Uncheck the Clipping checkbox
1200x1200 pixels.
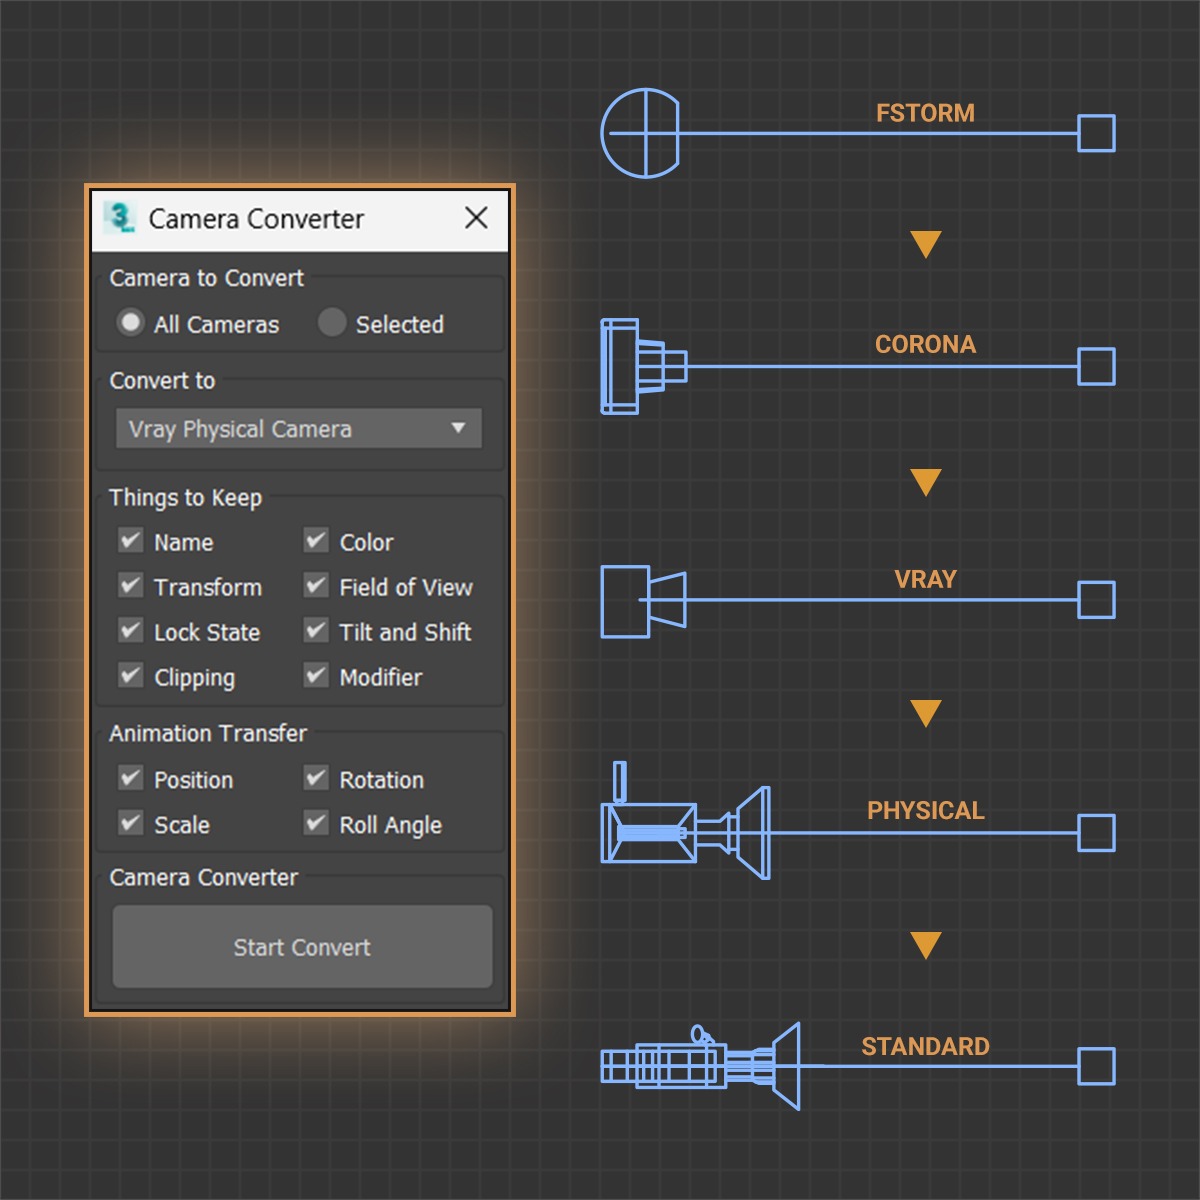(x=131, y=676)
